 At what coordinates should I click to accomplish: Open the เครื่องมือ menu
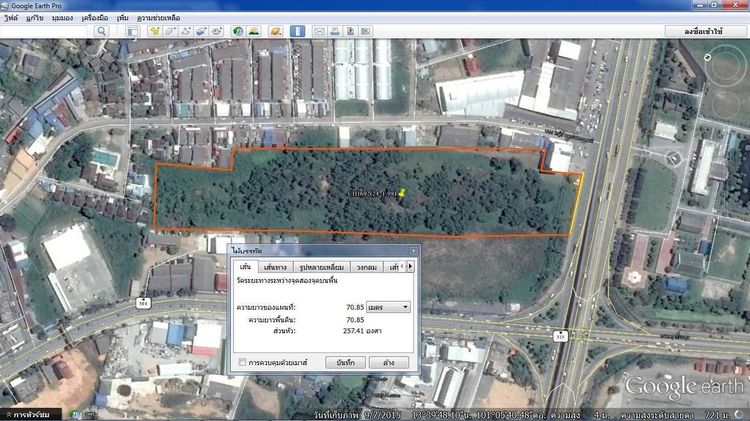pos(95,18)
